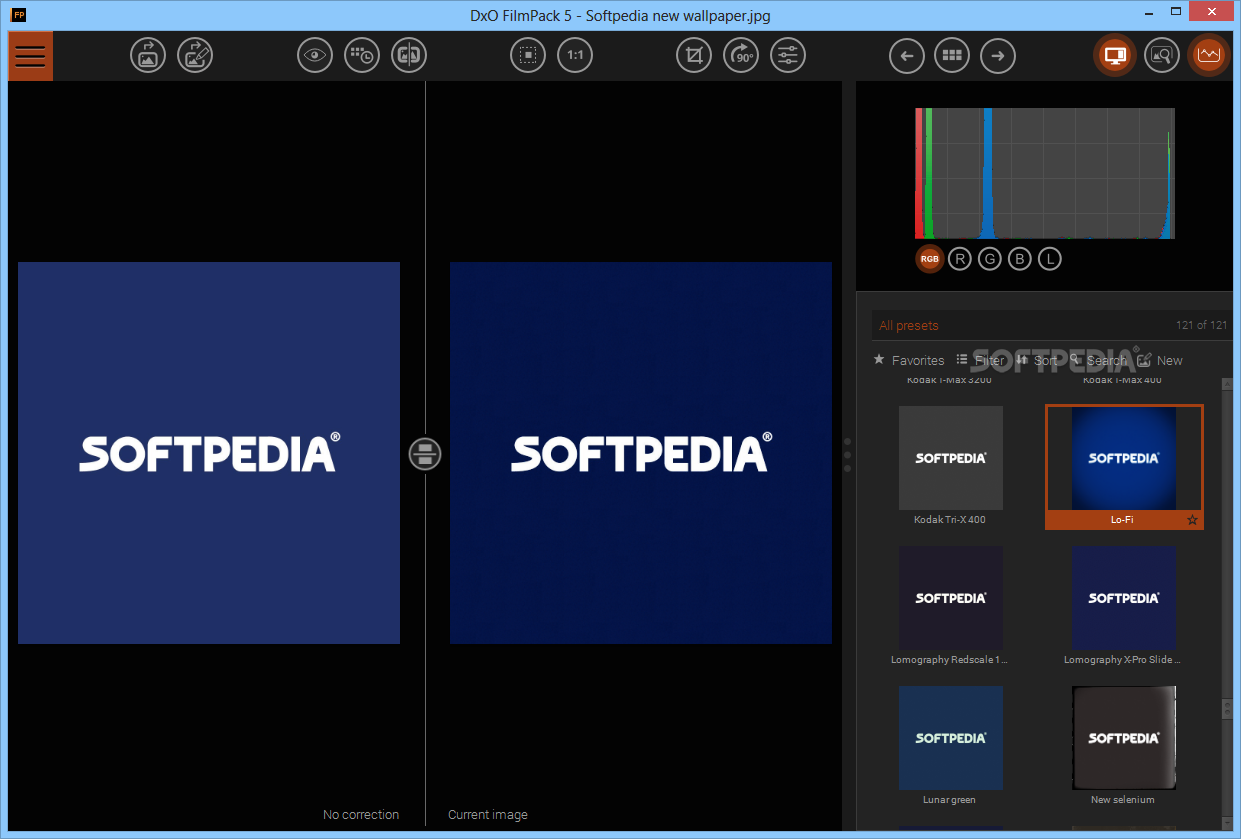The height and width of the screenshot is (839, 1241).
Task: Toggle the eye preview compare icon
Action: coord(315,55)
